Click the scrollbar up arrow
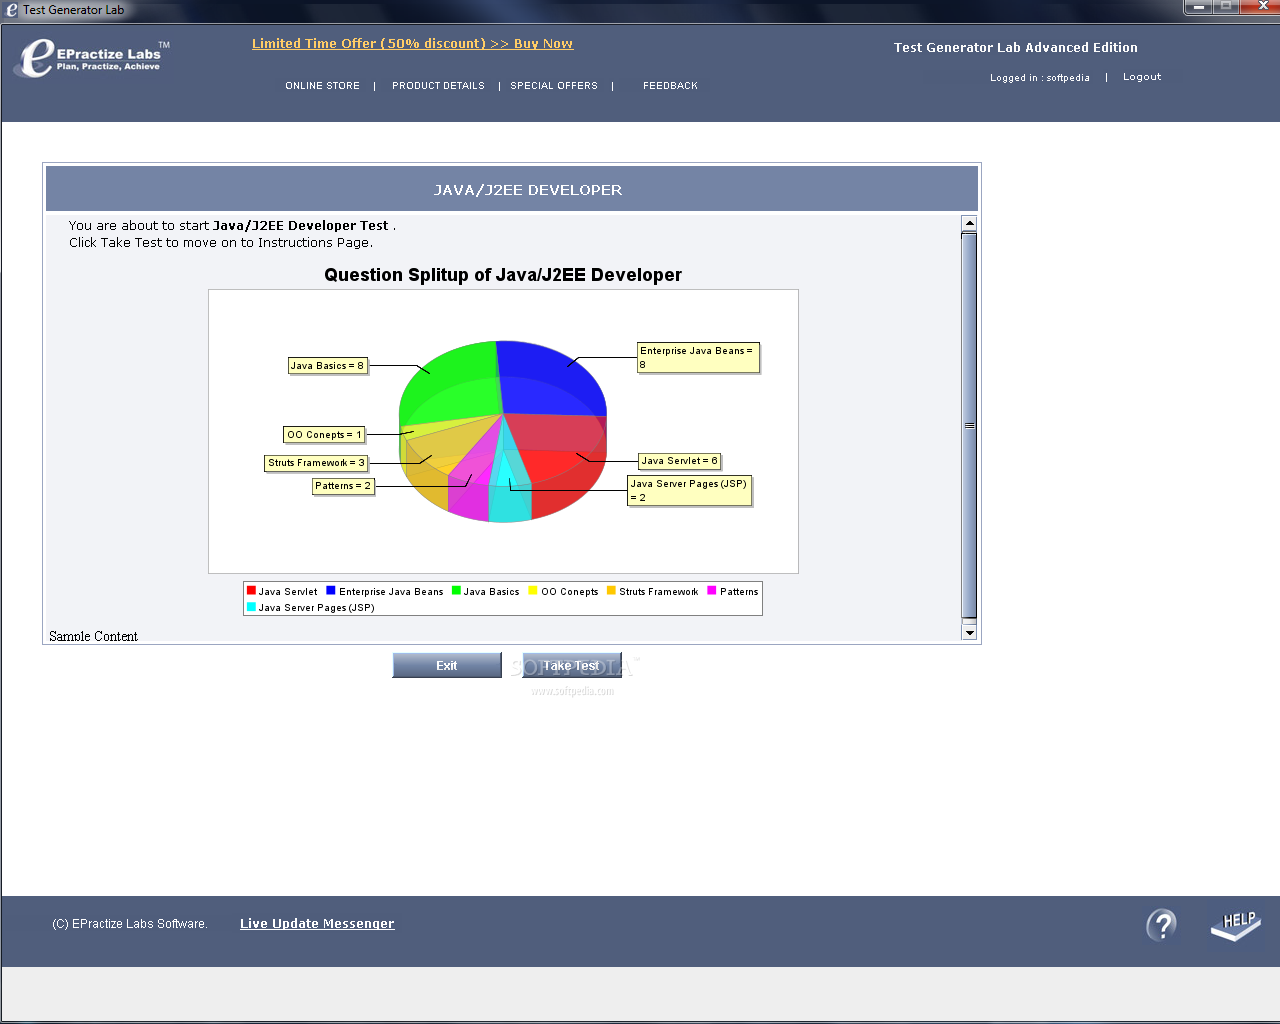The height and width of the screenshot is (1024, 1280). pos(969,223)
